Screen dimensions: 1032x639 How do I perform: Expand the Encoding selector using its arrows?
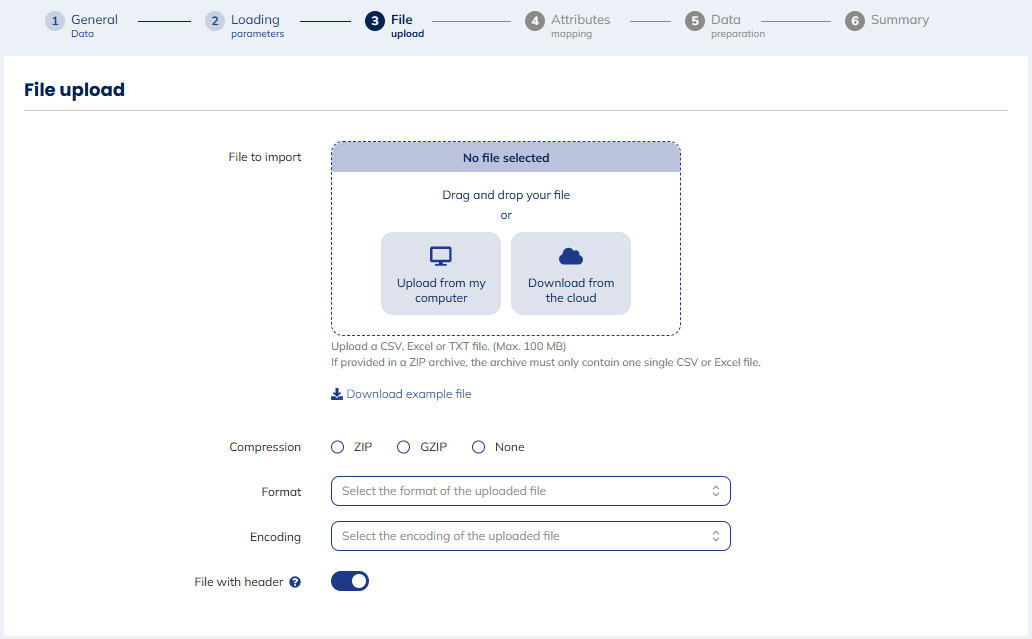[x=716, y=536]
